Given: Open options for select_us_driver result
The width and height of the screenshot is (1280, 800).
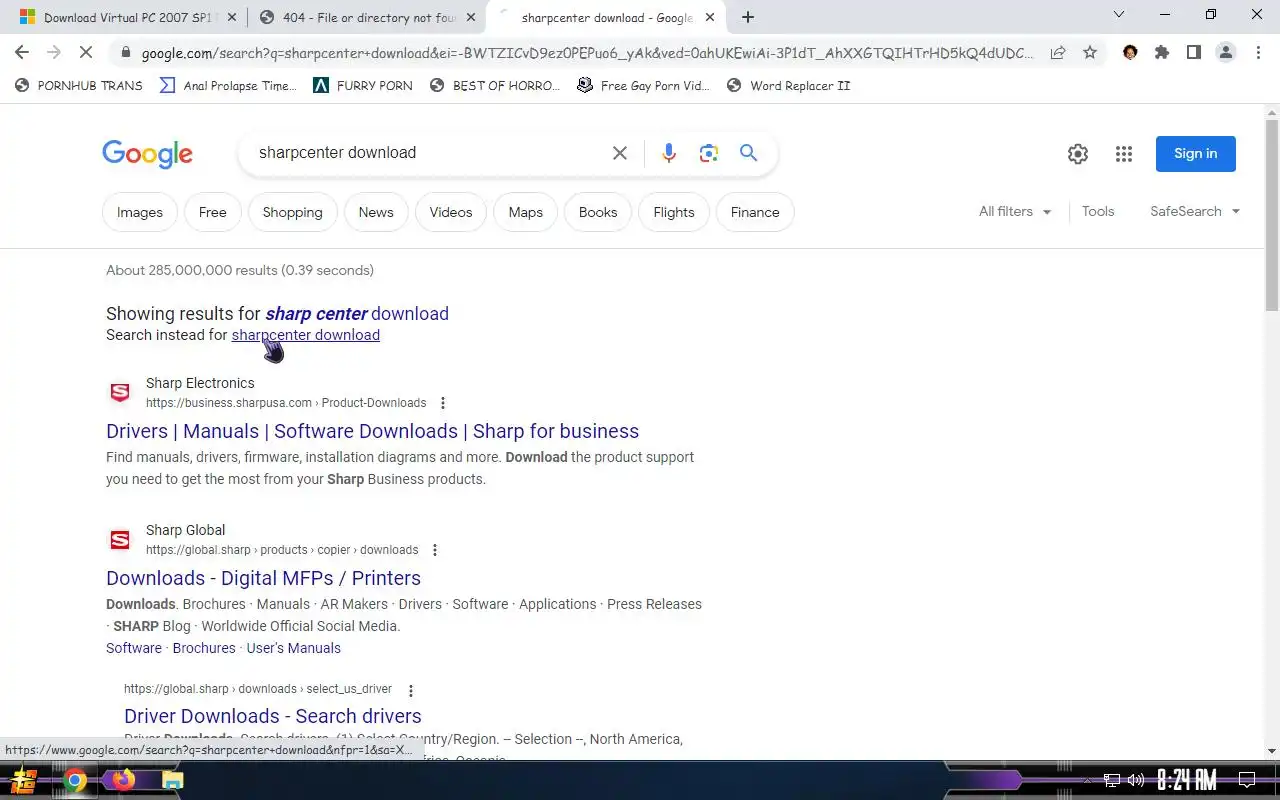Looking at the screenshot, I should pos(410,690).
